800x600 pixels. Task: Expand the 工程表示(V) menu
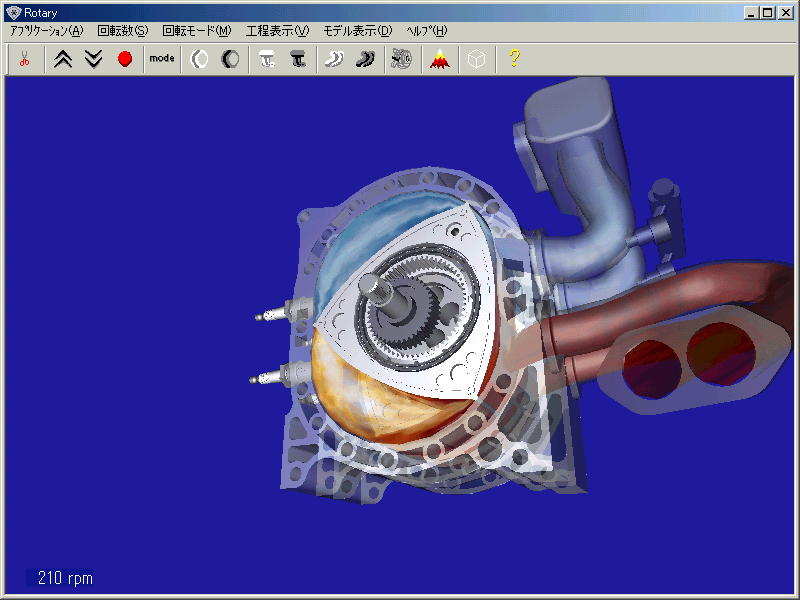point(277,31)
